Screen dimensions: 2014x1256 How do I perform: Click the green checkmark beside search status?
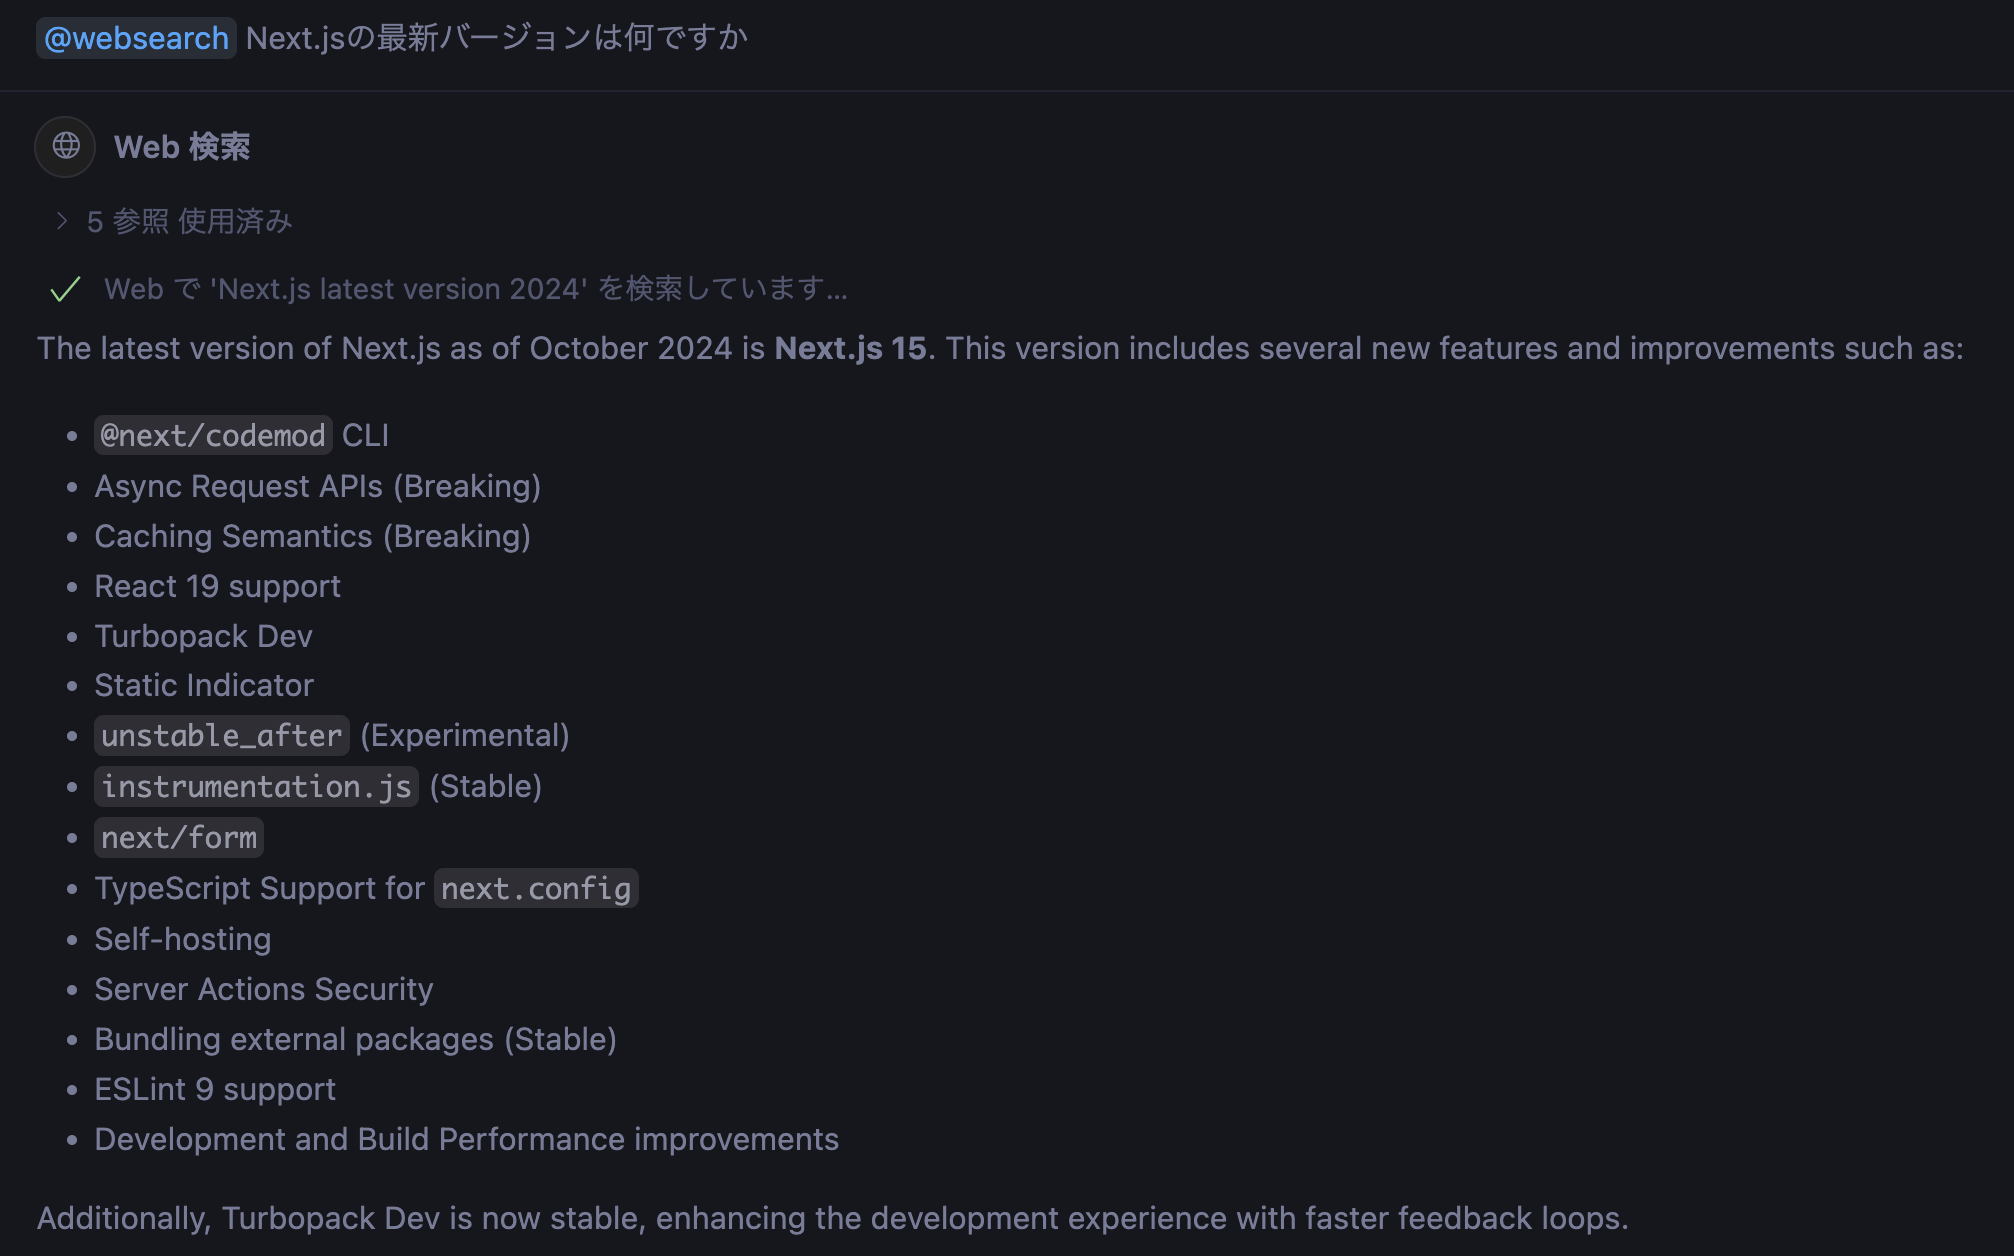pos(63,290)
